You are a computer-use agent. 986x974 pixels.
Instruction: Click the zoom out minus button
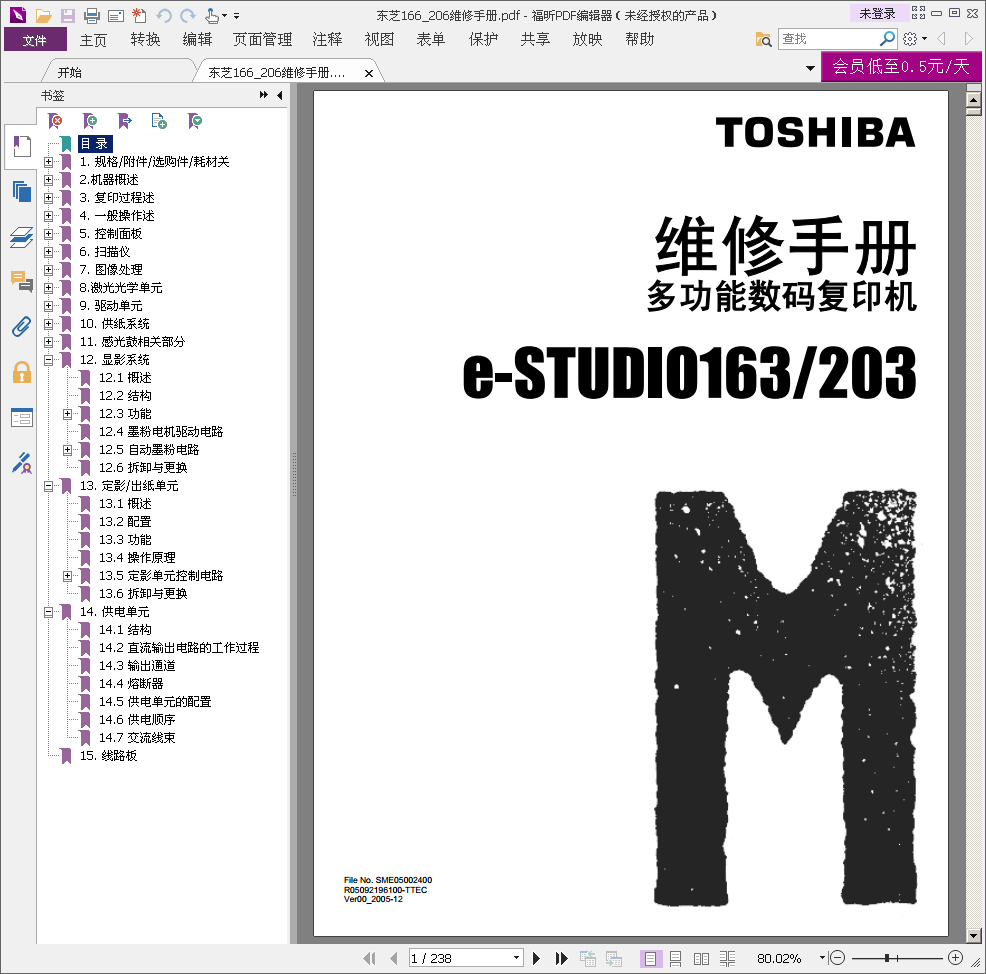click(837, 958)
